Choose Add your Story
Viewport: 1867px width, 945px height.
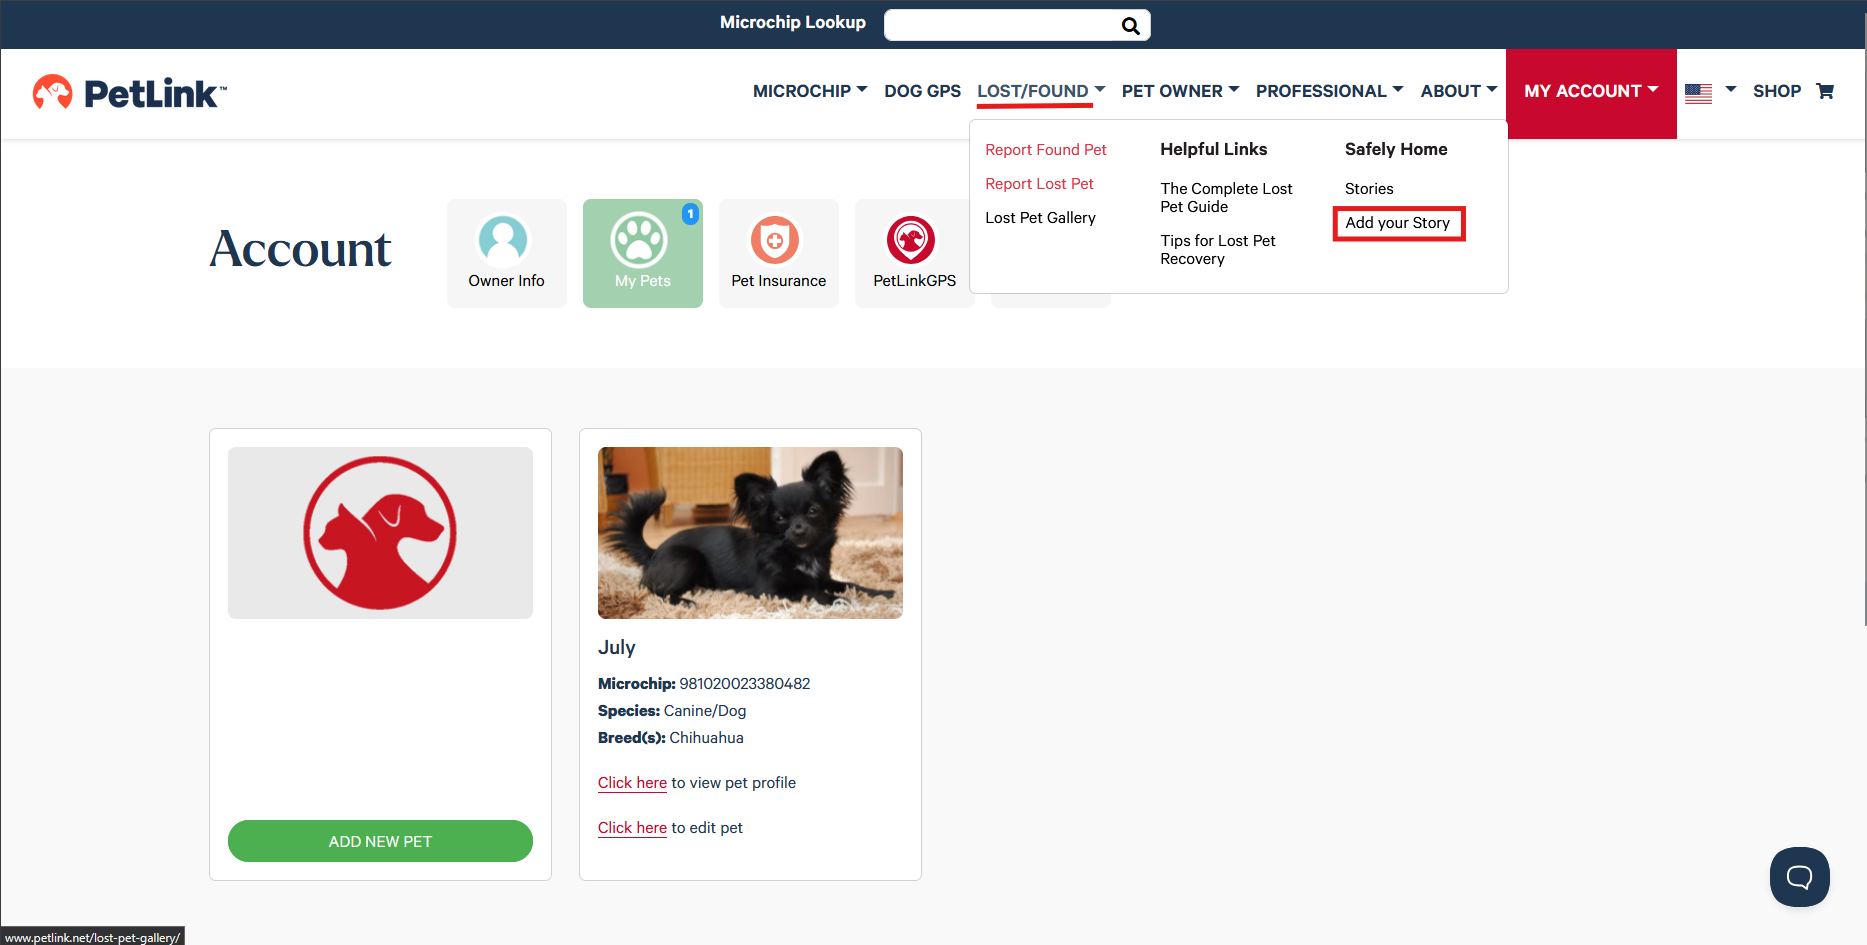pos(1398,223)
